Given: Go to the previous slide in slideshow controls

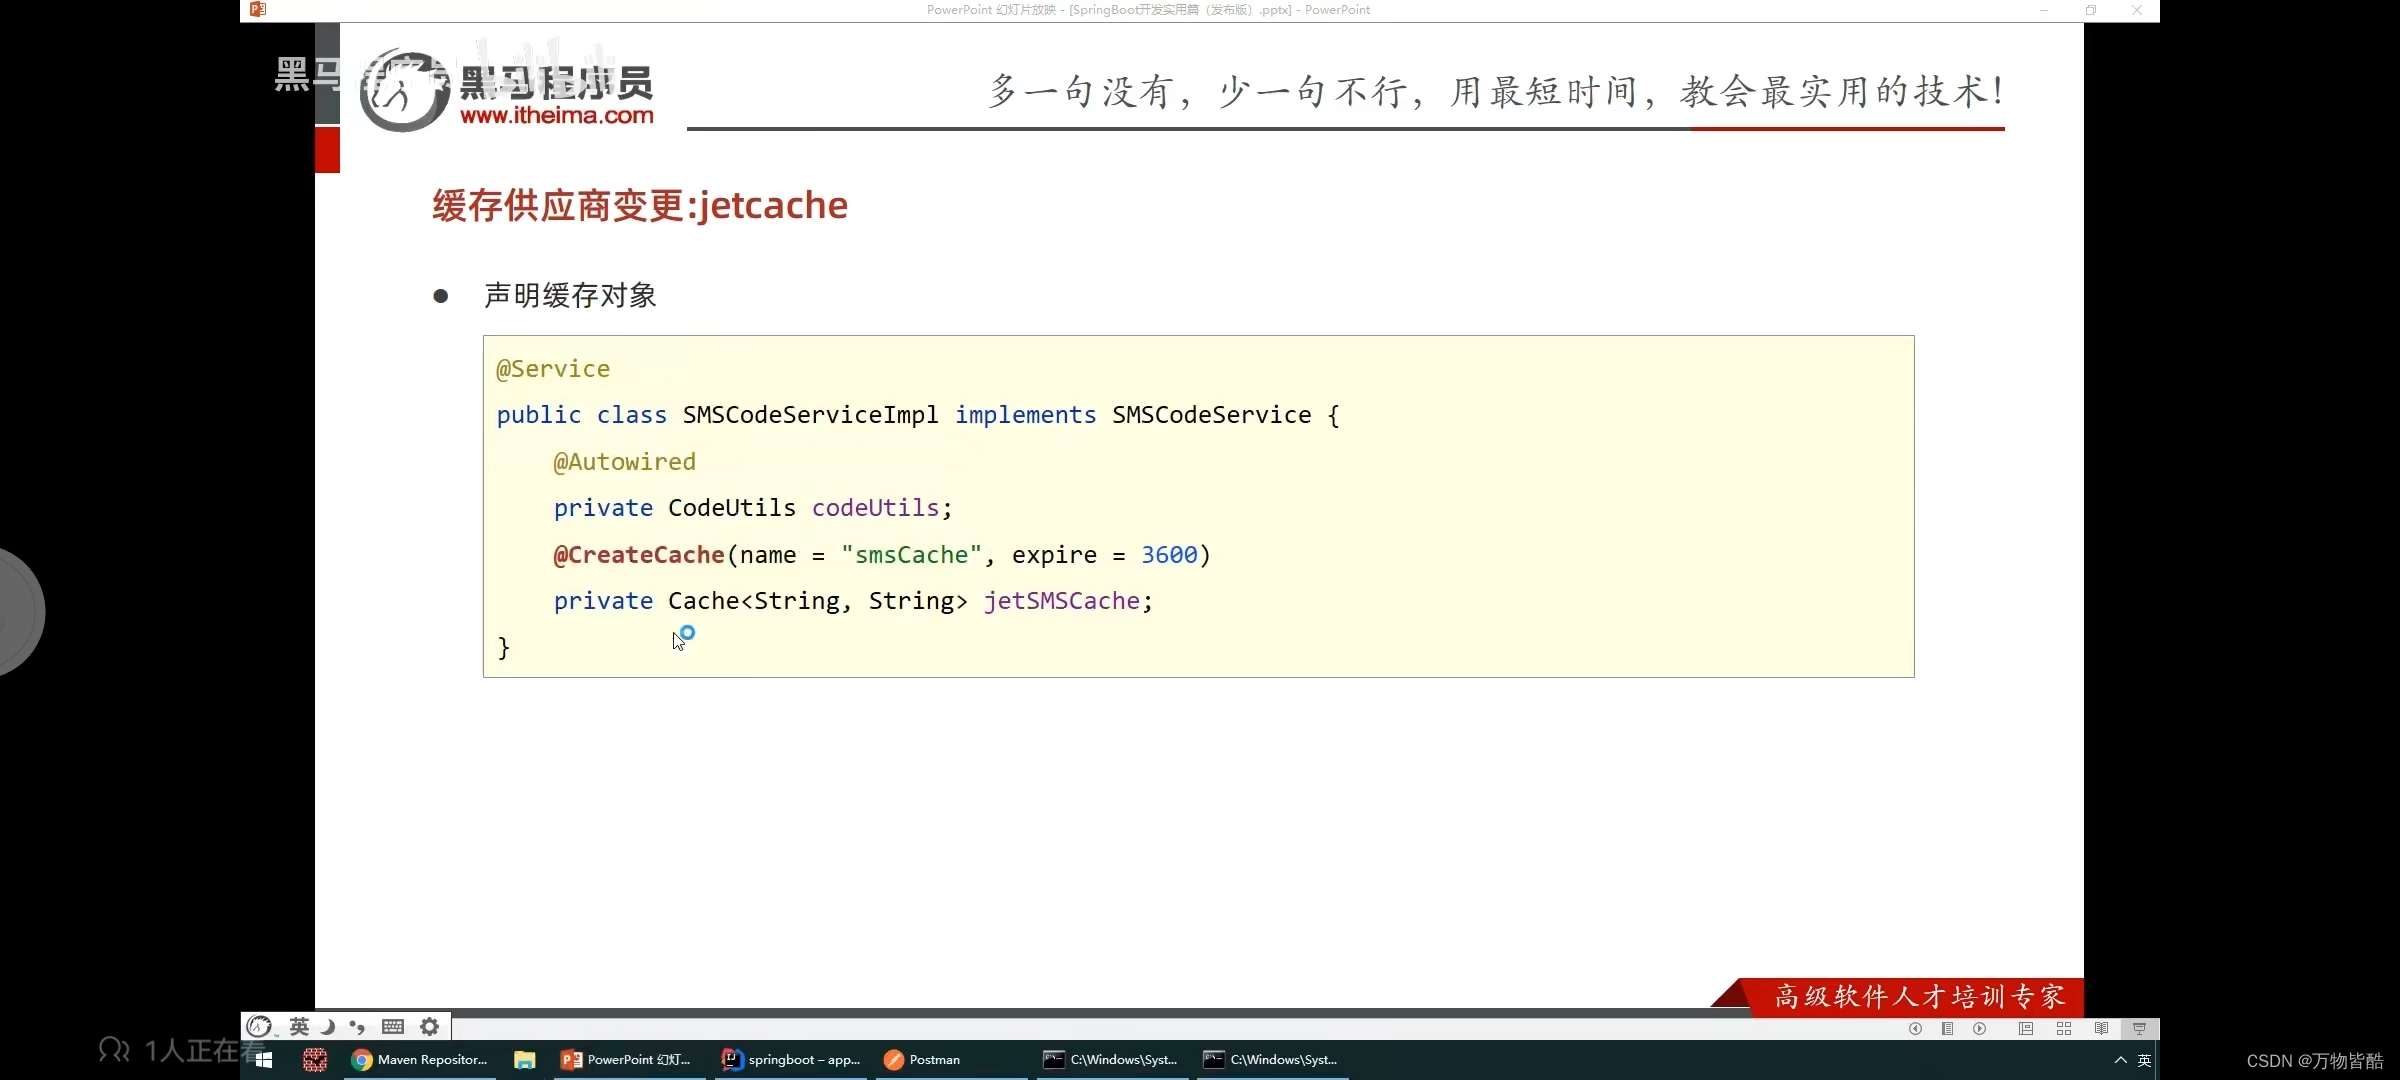Looking at the screenshot, I should pos(1915,1029).
